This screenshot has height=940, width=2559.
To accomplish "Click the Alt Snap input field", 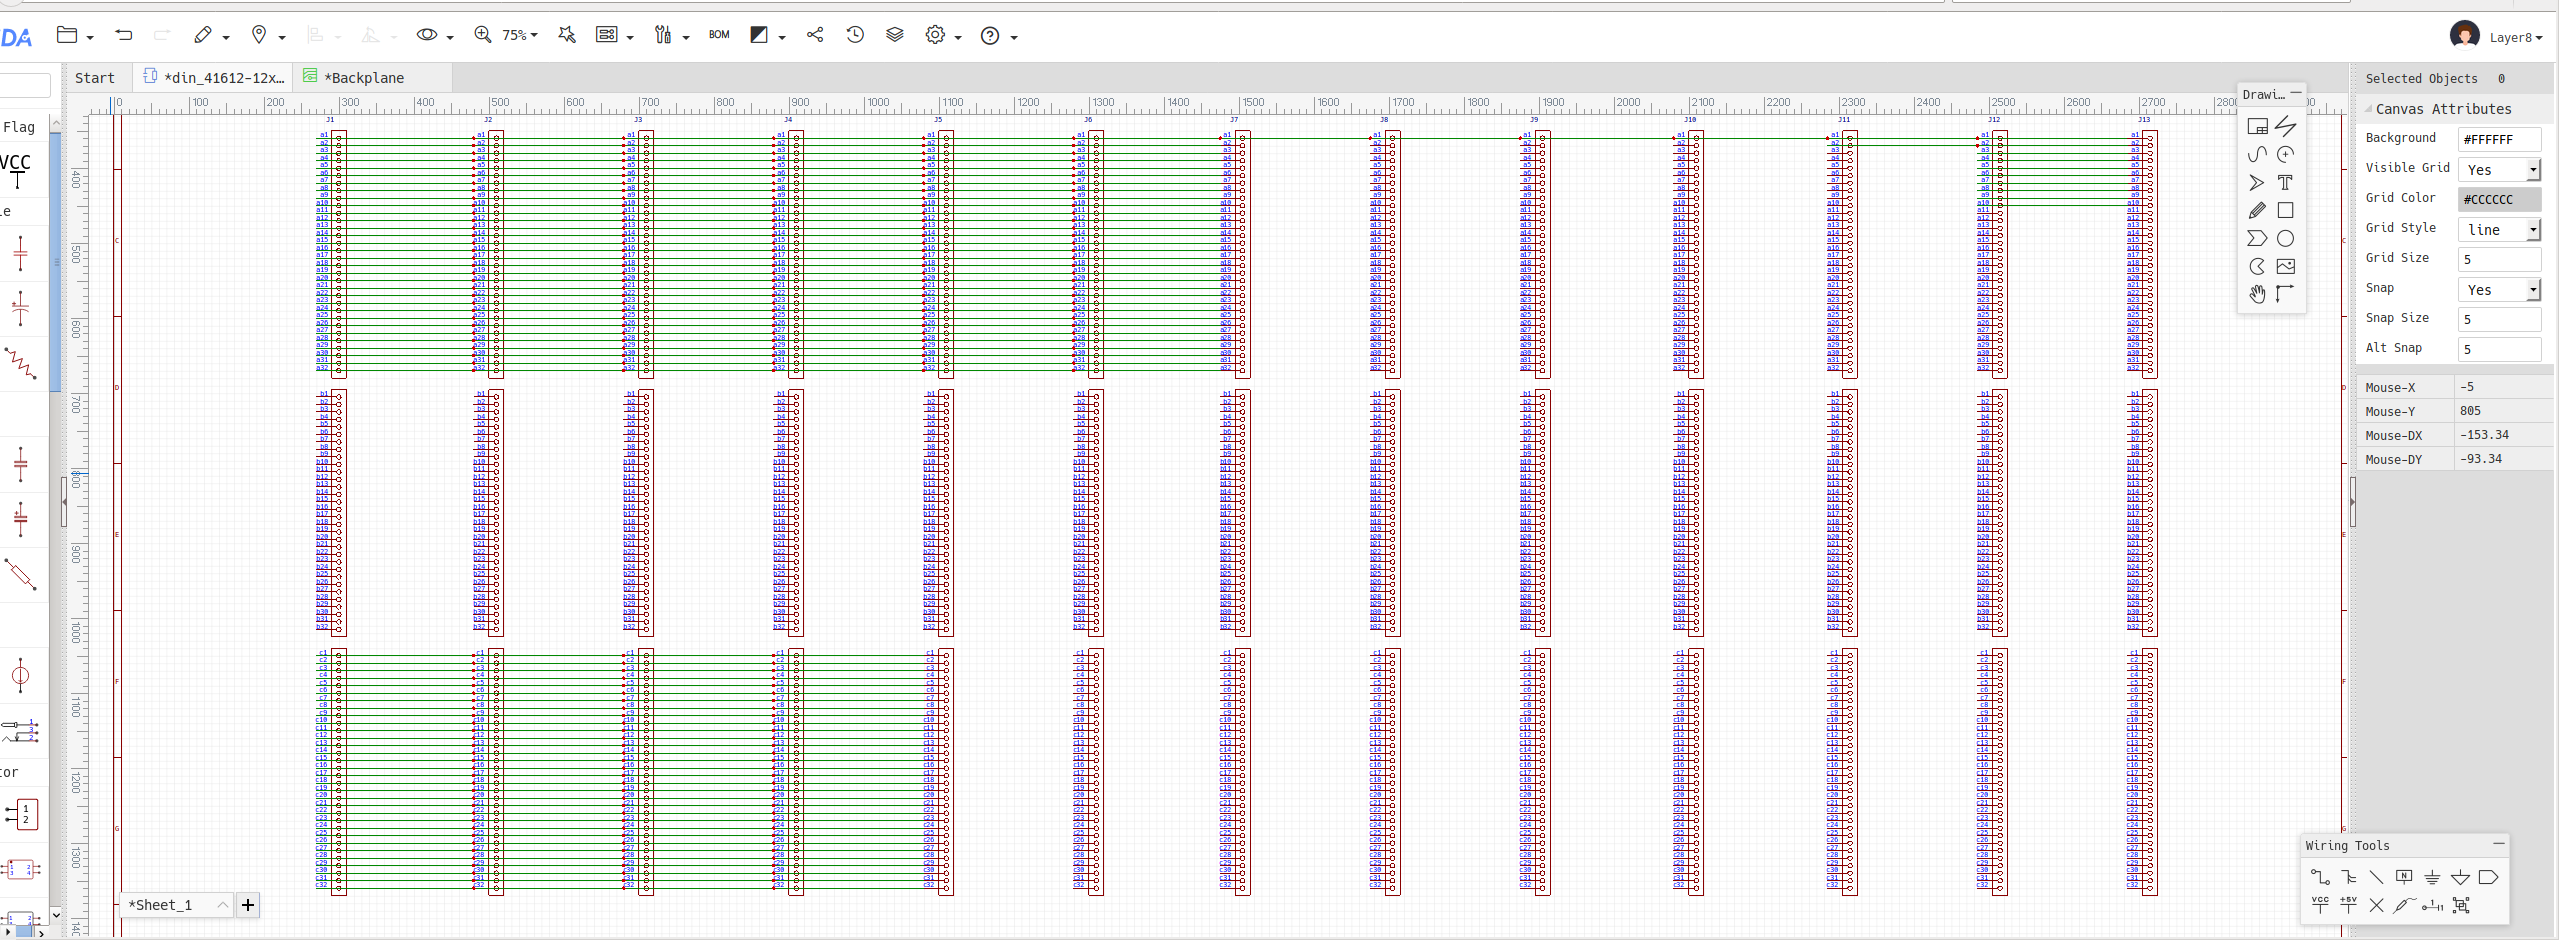I will [x=2499, y=349].
